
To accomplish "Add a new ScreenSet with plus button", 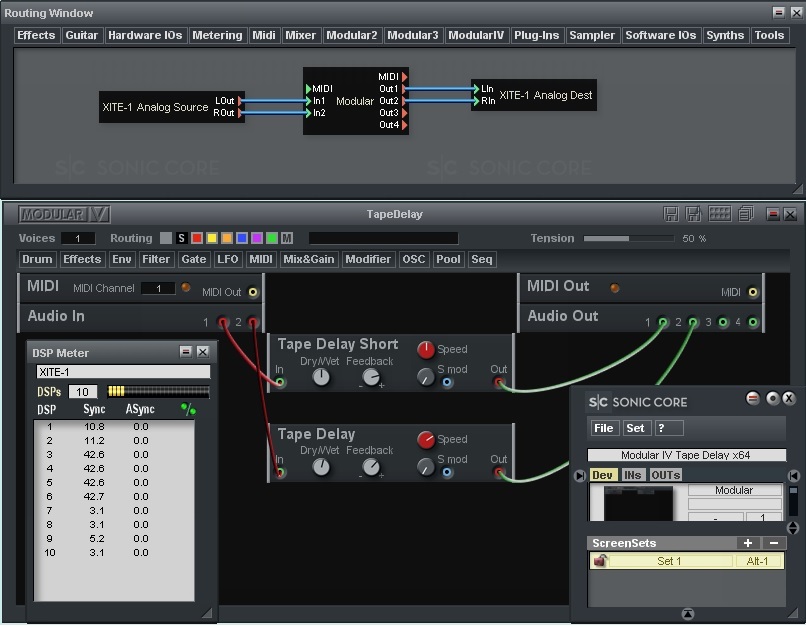I will point(747,543).
